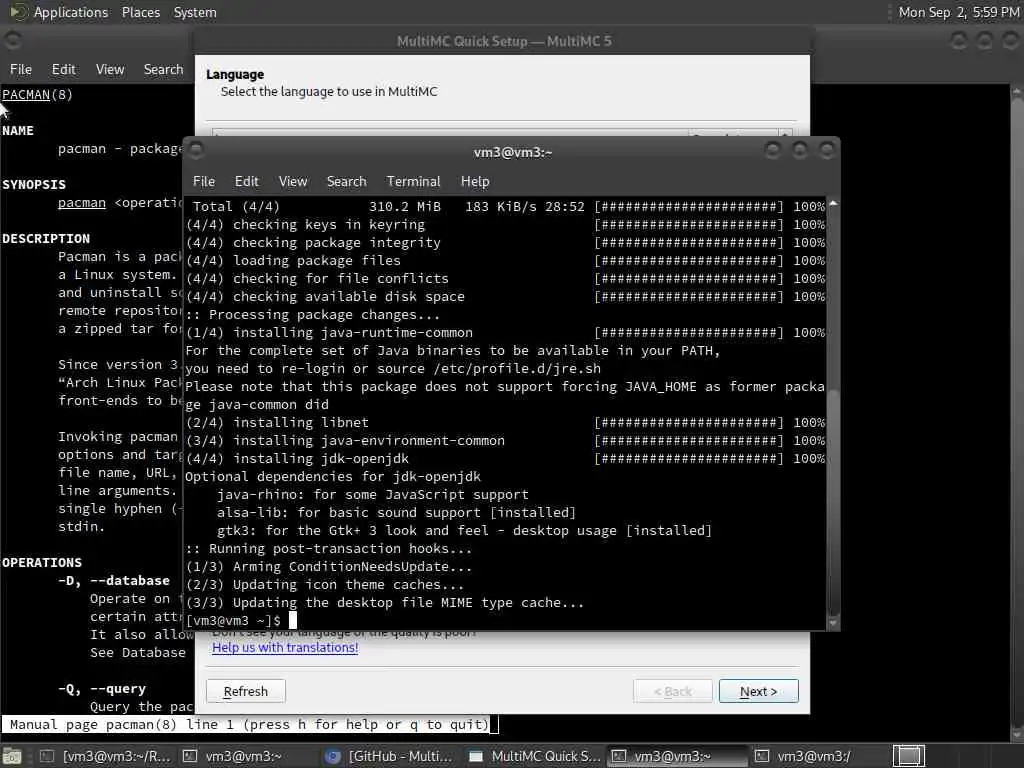Image resolution: width=1024 pixels, height=768 pixels.
Task: Click 'java-rhino: for some JavaScript support' line
Action: 373,494
